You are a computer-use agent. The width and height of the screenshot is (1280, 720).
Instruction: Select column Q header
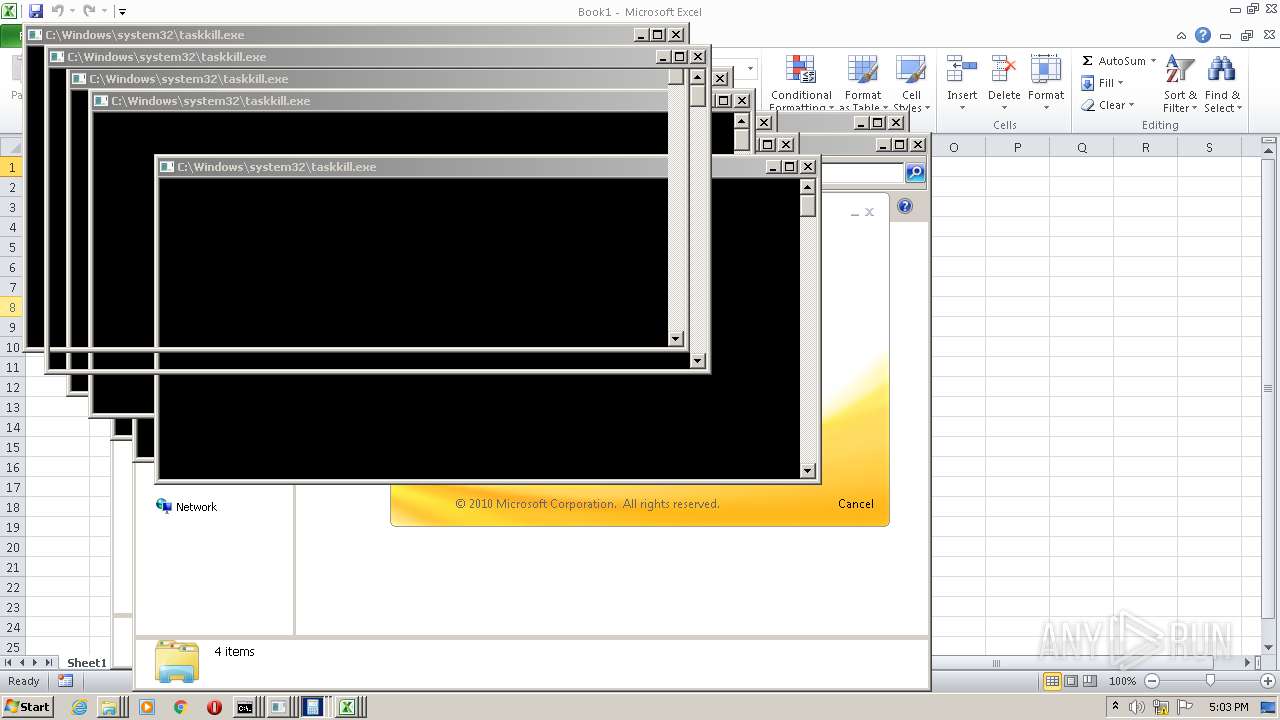[1081, 147]
